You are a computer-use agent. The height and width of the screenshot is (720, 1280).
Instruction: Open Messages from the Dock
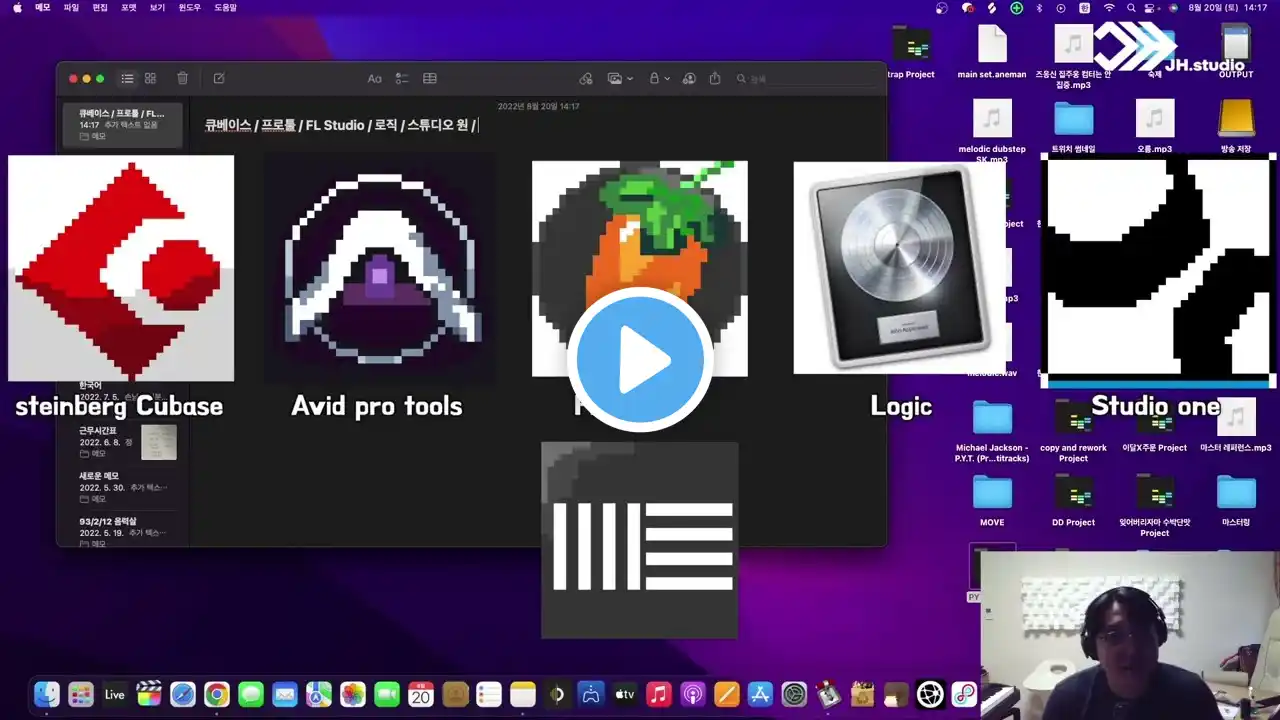tap(251, 694)
